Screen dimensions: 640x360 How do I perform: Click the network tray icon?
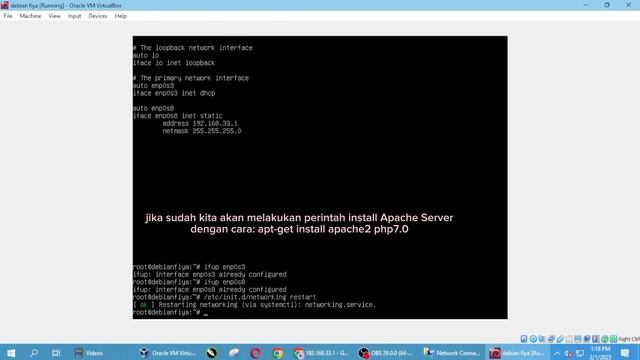(580, 353)
